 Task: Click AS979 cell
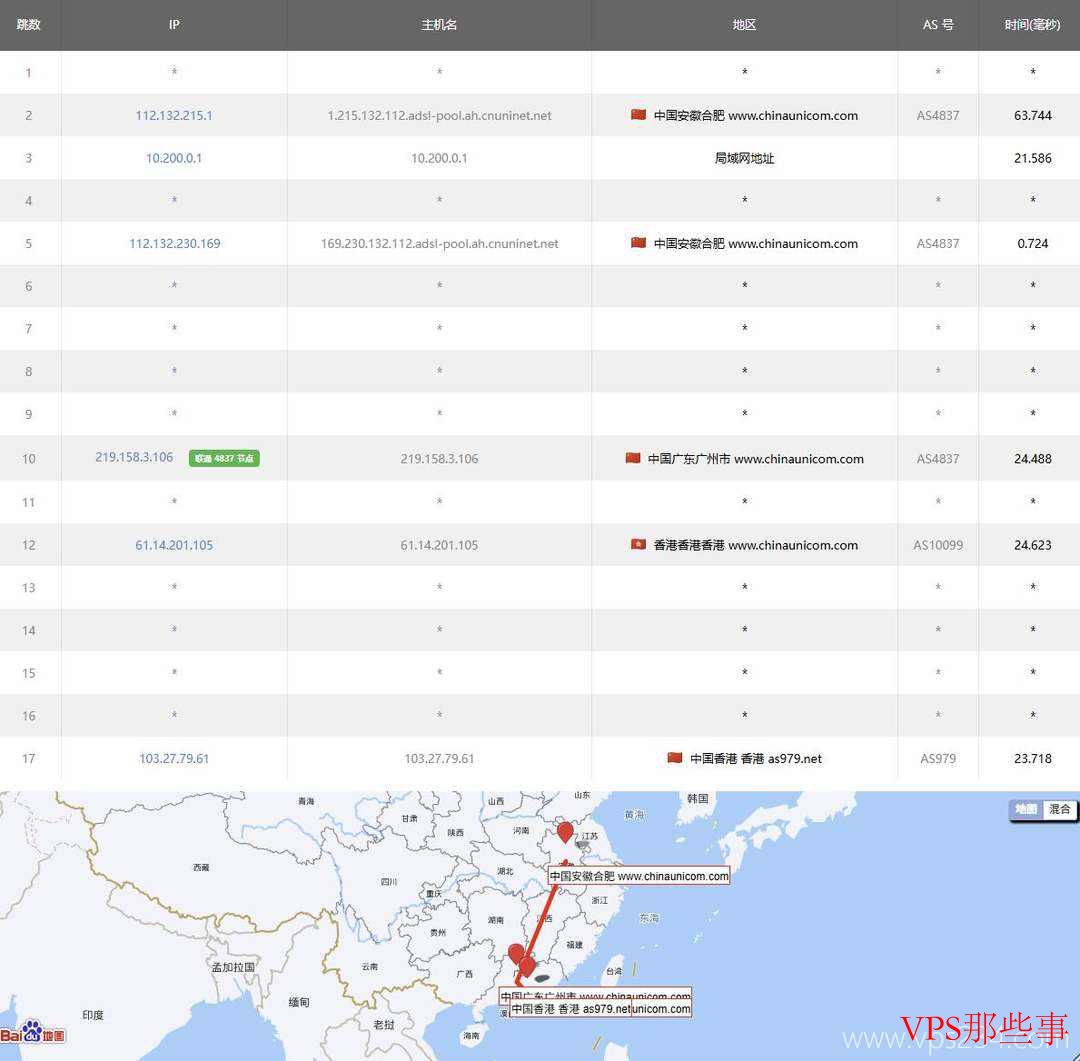click(937, 759)
